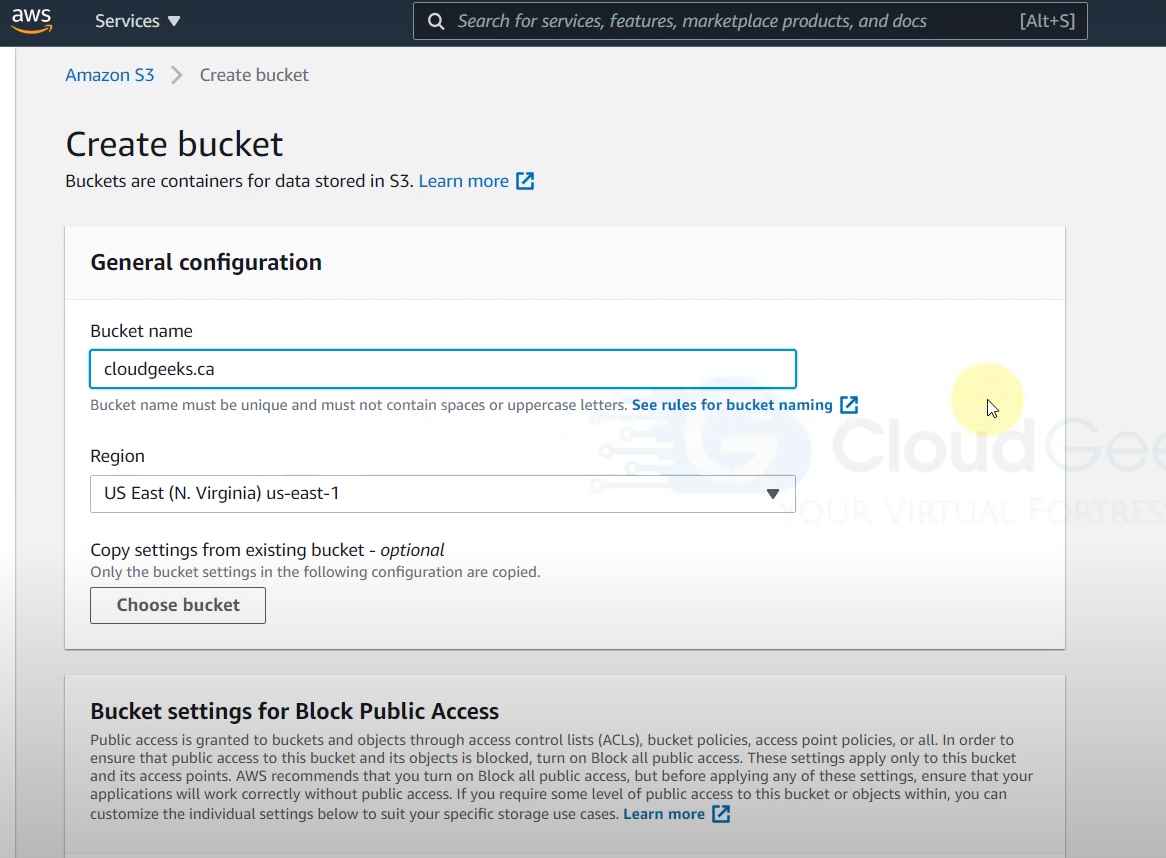
Task: Click the Copy settings from existing bucket label
Action: coord(267,550)
